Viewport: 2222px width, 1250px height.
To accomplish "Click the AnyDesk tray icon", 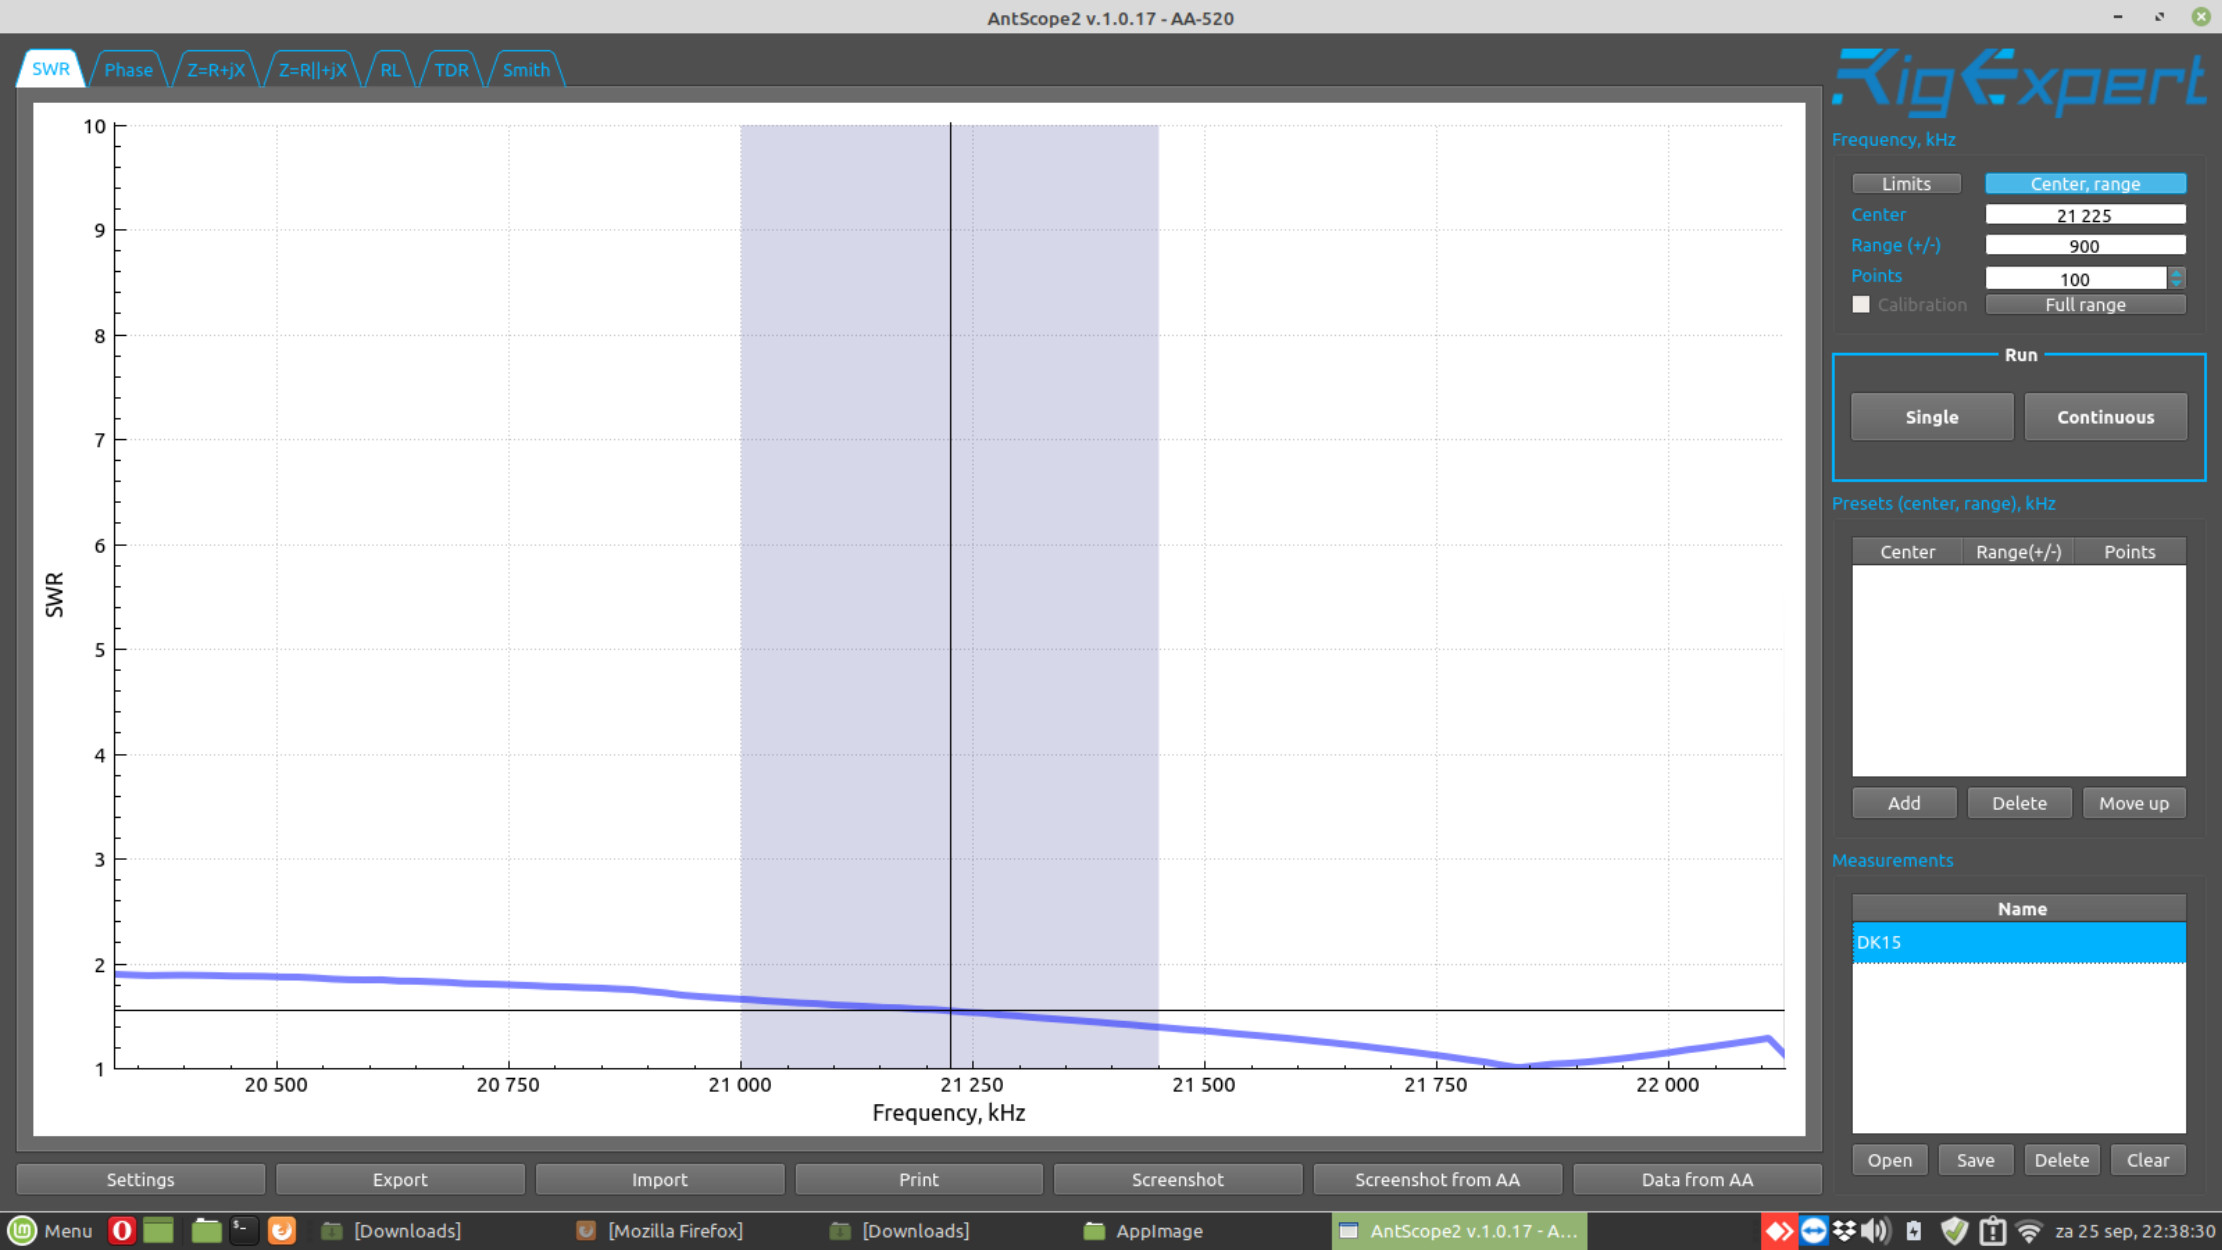I will coord(1778,1230).
